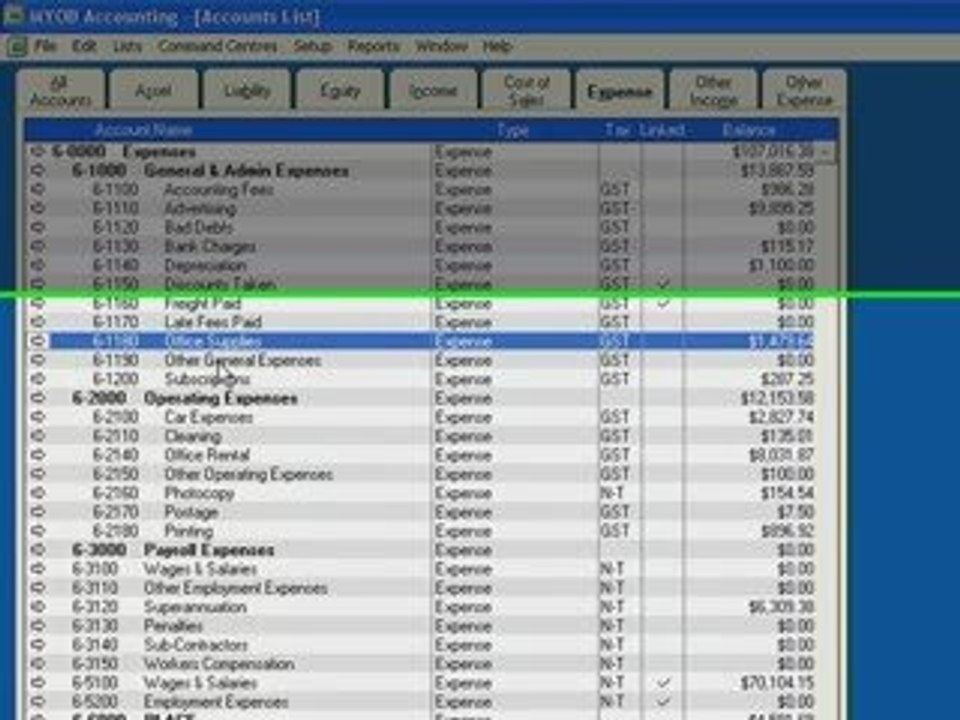
Task: Open zoom arrow for 6-3100 Wages & Salaries
Action: tap(38, 569)
